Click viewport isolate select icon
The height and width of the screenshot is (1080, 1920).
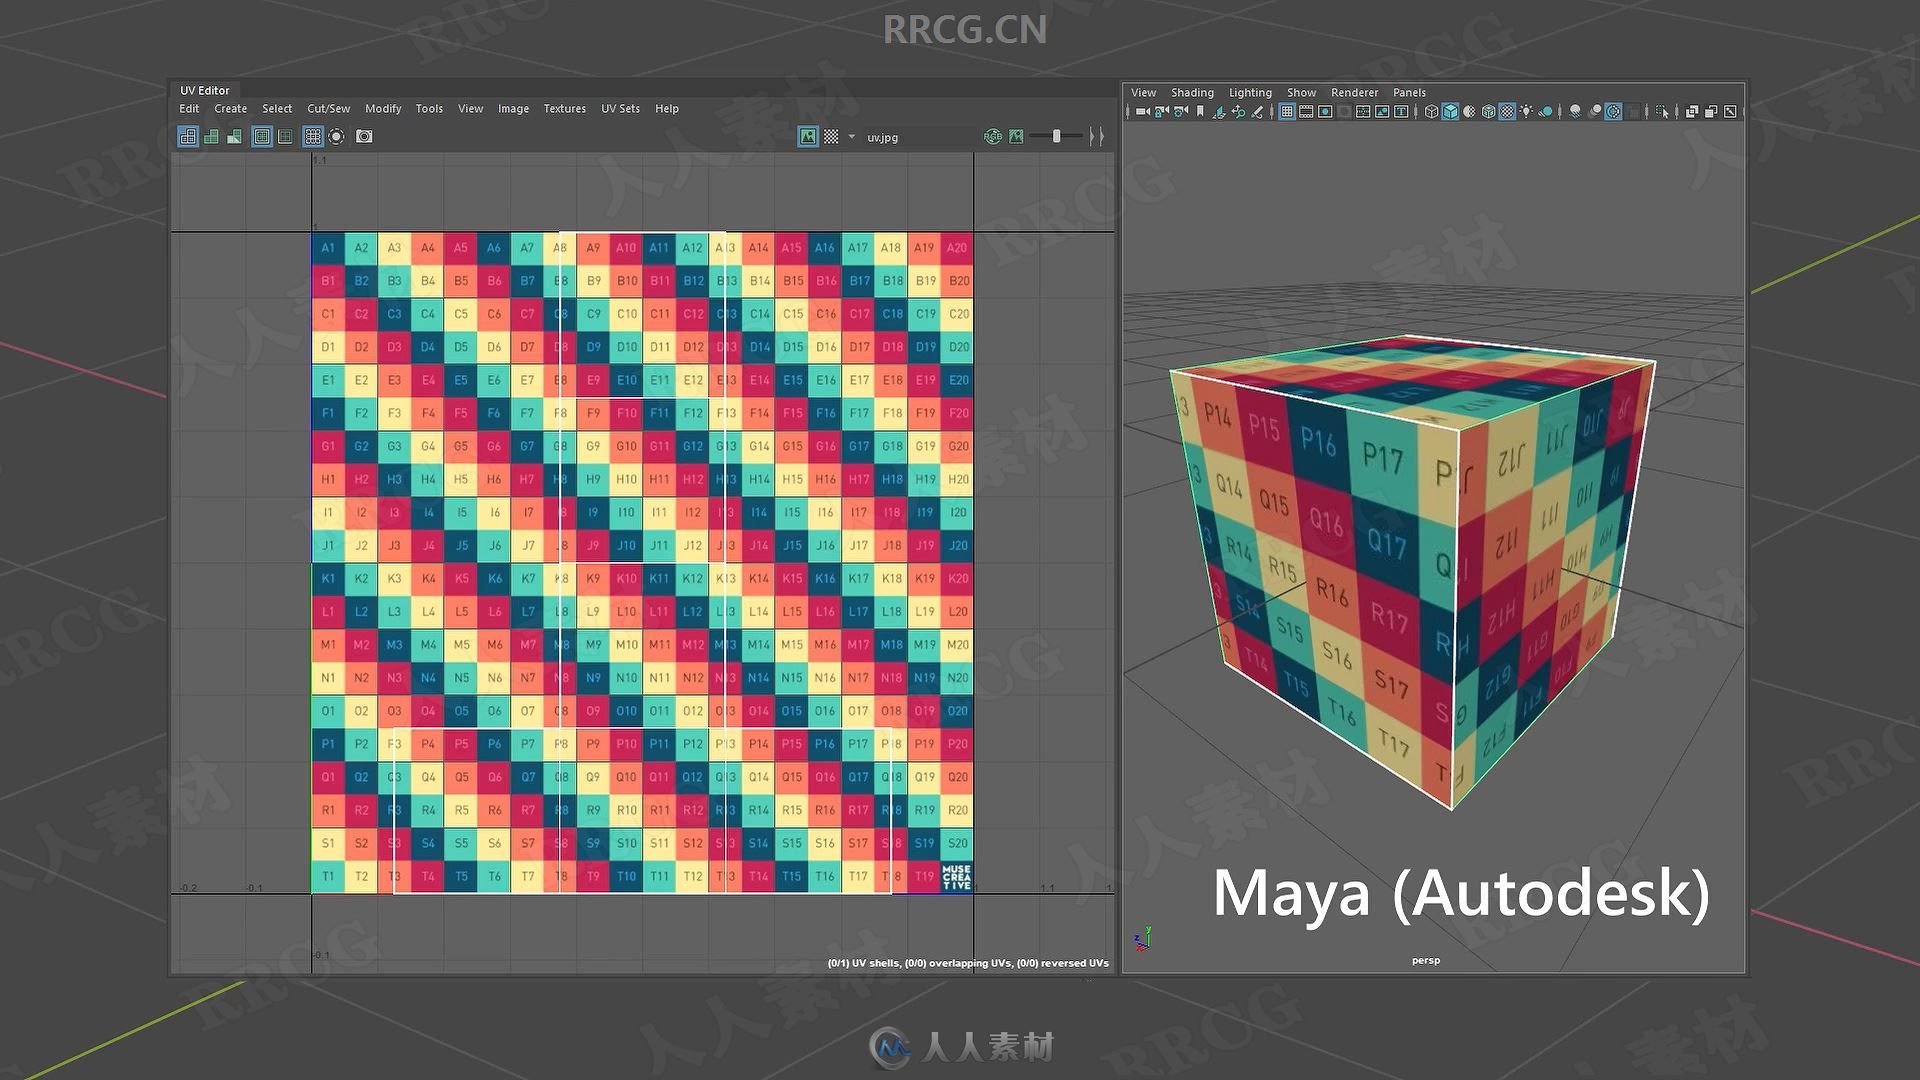click(x=1662, y=112)
